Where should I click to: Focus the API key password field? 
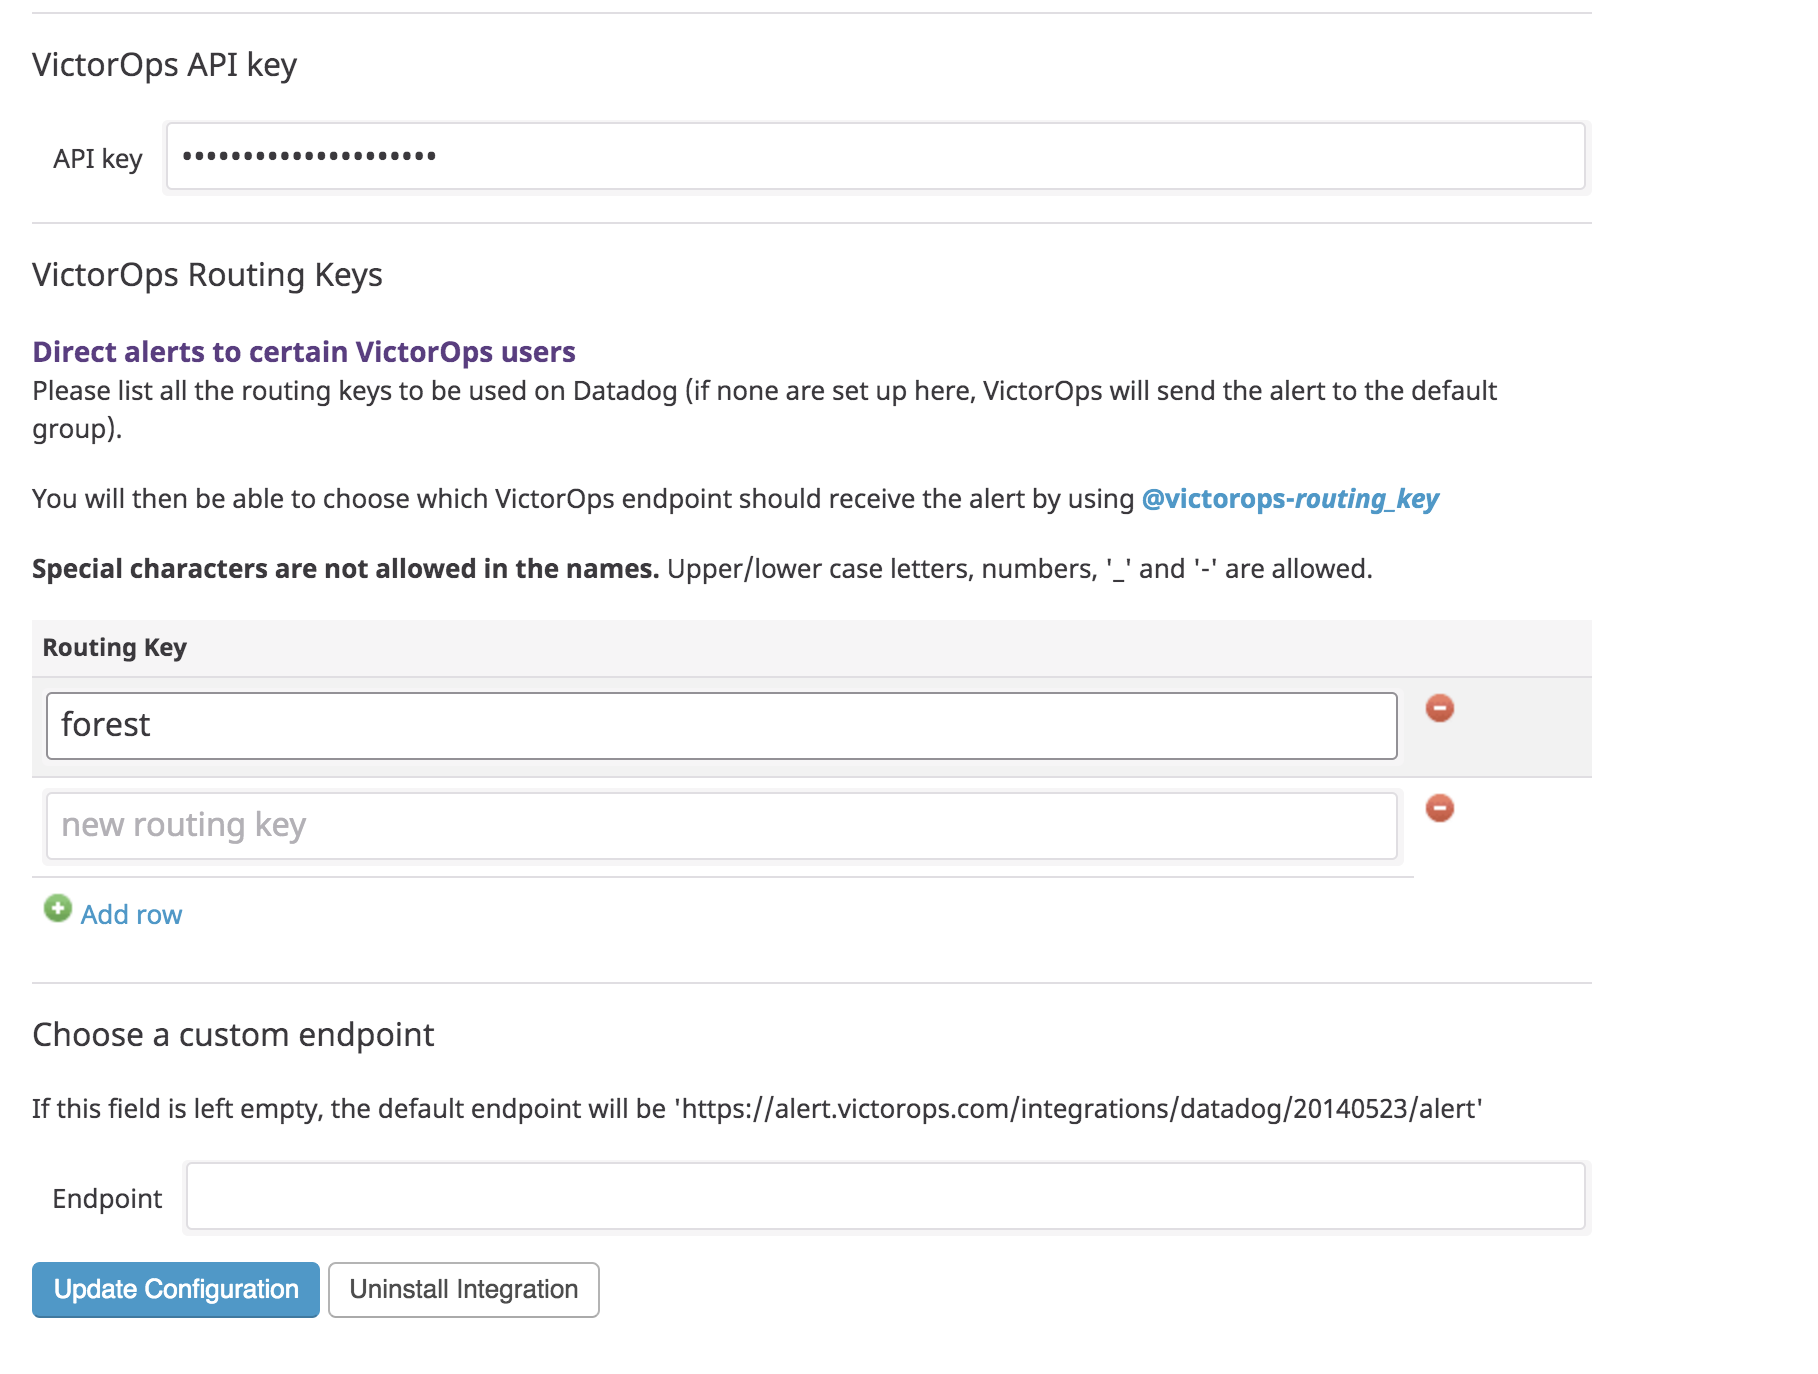(x=875, y=156)
